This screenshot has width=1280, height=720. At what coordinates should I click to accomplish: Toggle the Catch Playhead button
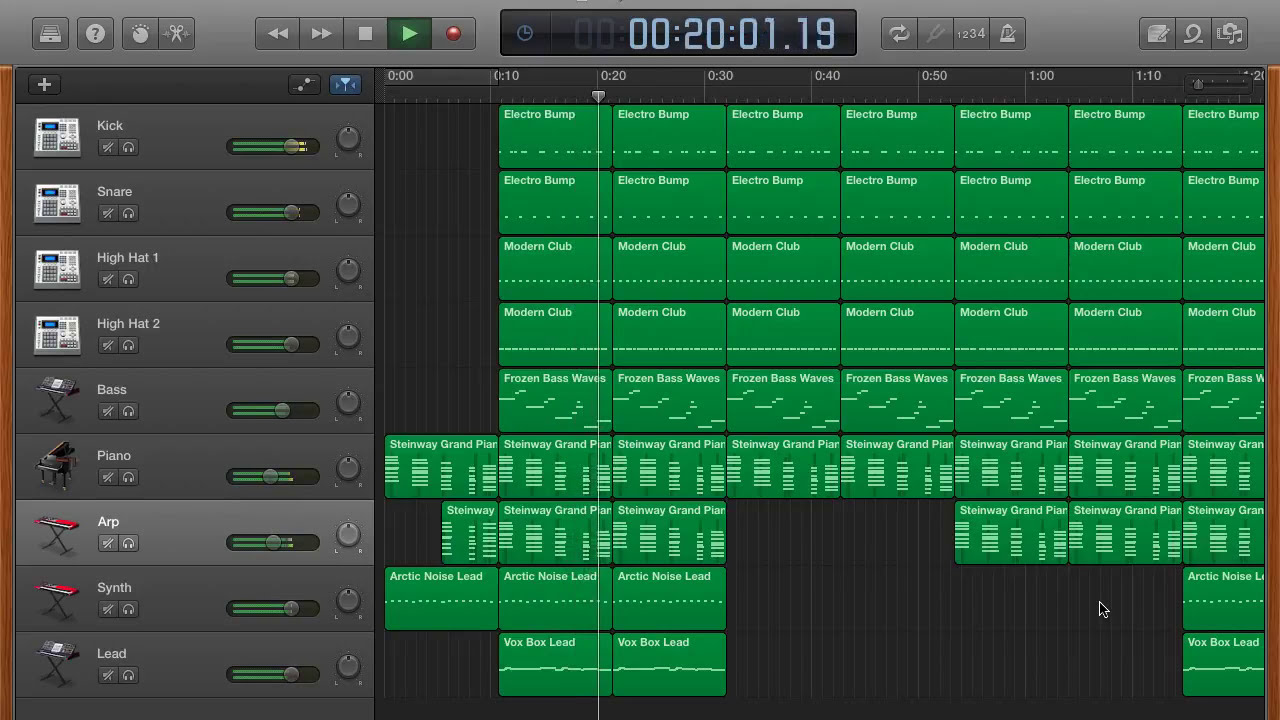(x=345, y=85)
